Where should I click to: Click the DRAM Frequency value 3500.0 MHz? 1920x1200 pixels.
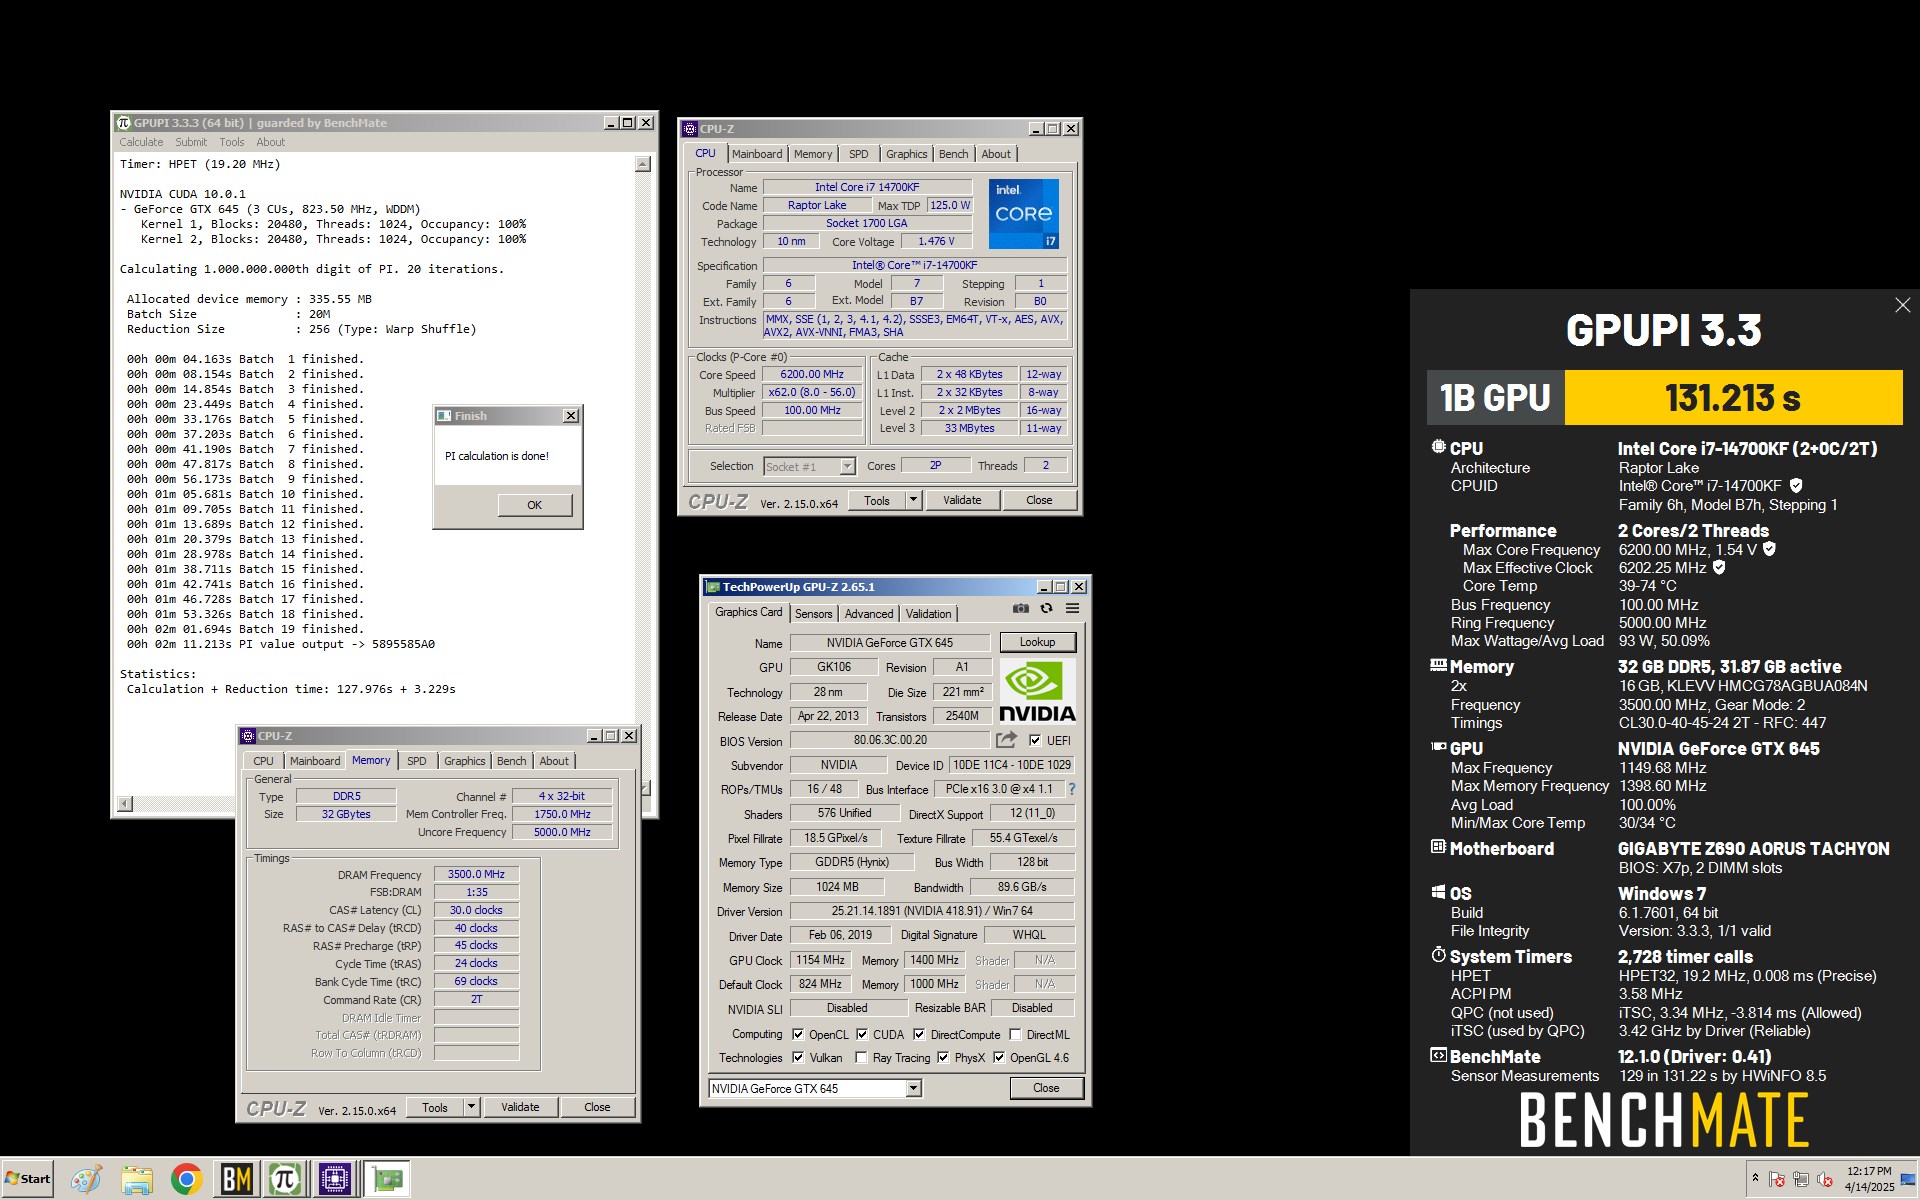tap(476, 874)
